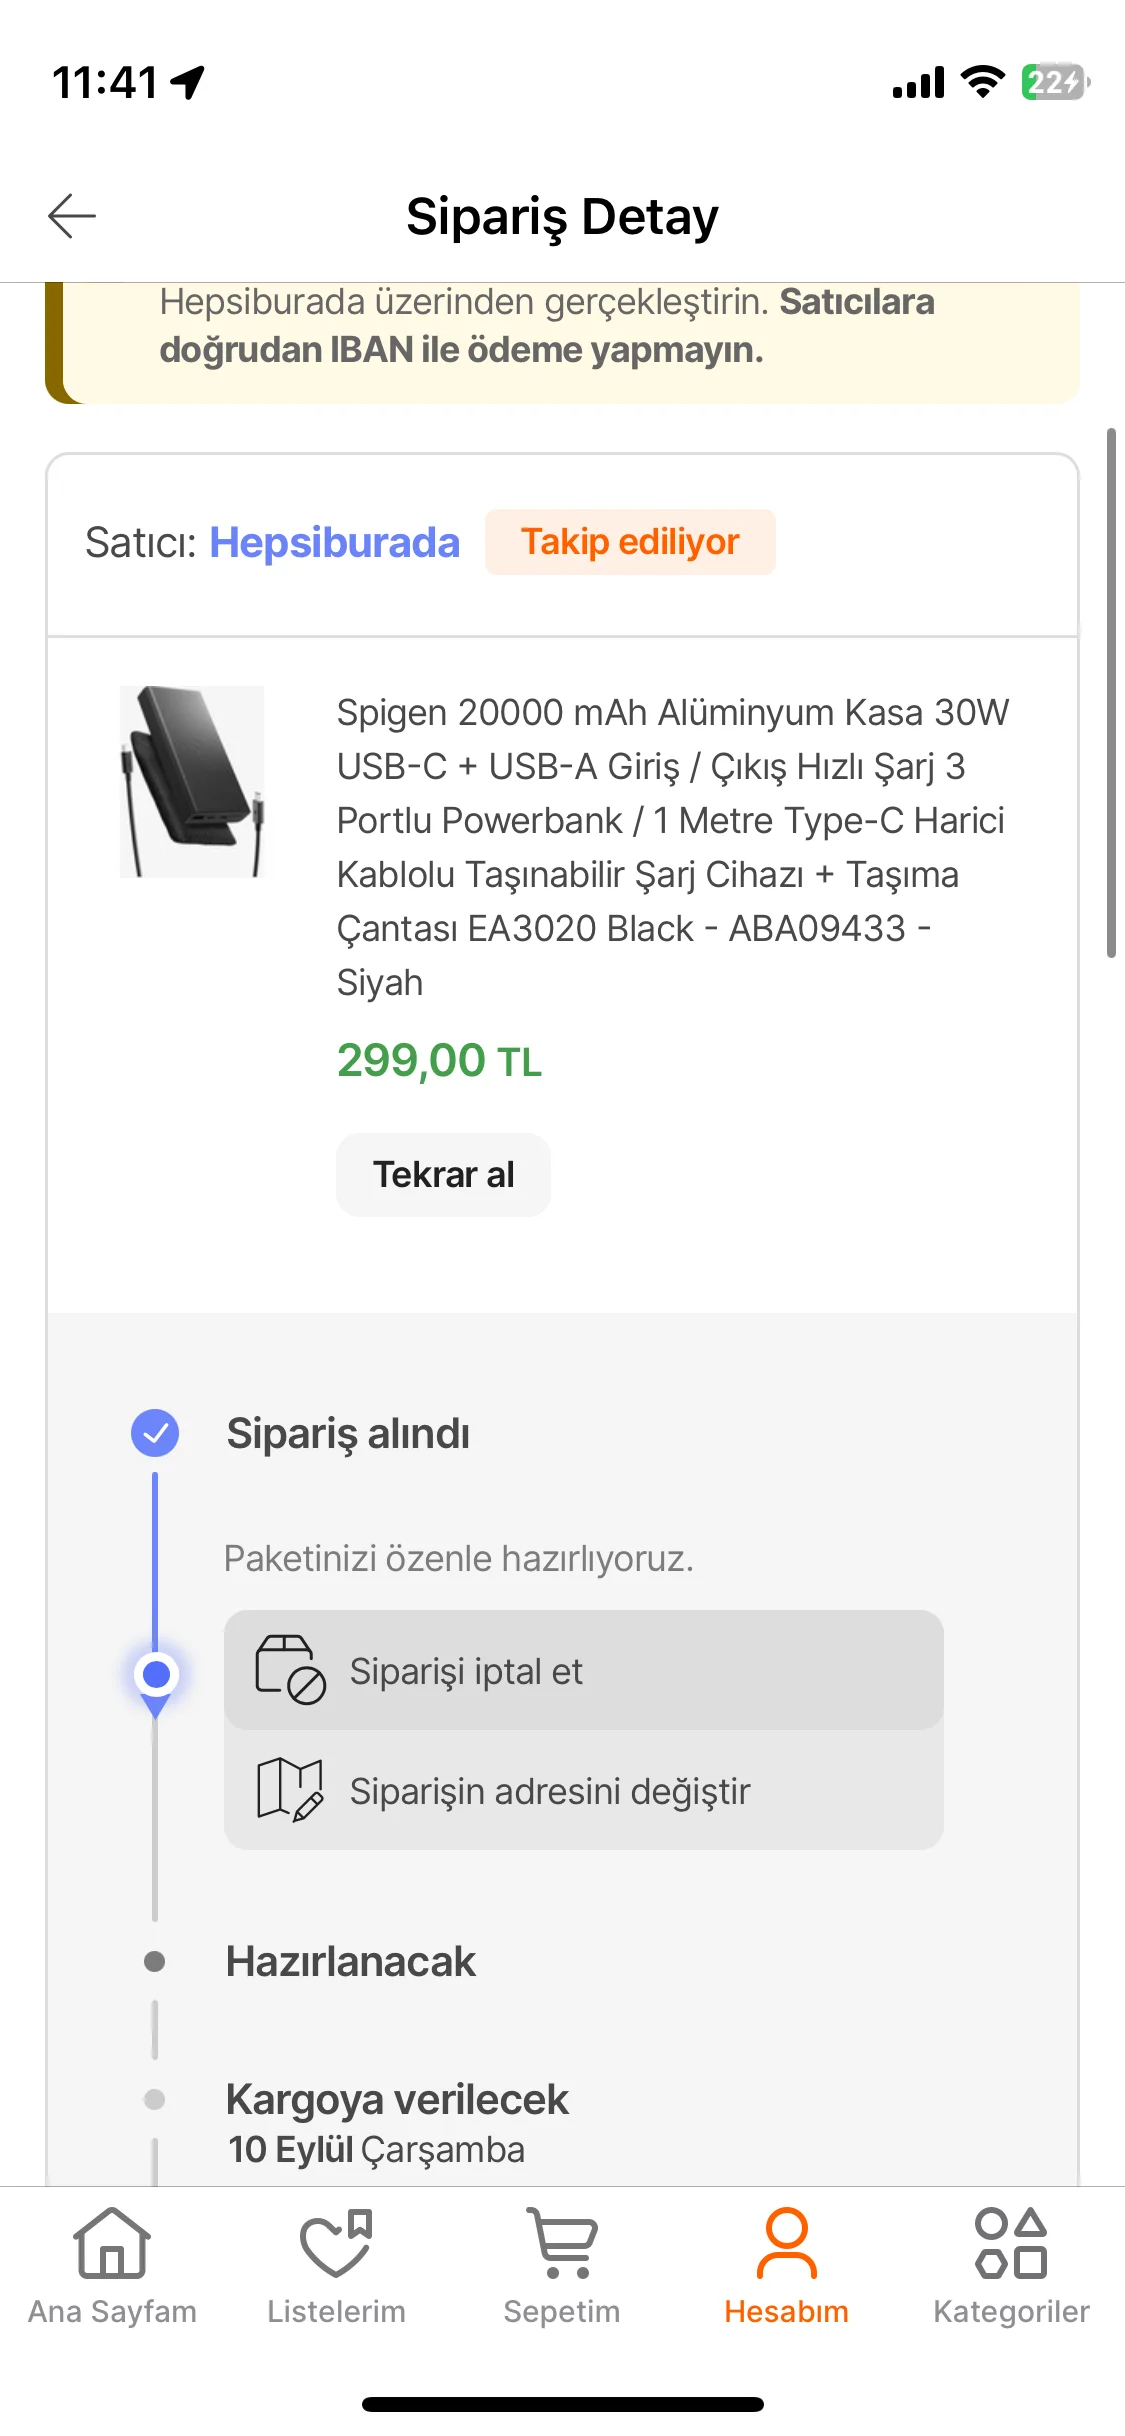
Task: Select Siparişin adresini değiştir option
Action: click(x=550, y=1791)
